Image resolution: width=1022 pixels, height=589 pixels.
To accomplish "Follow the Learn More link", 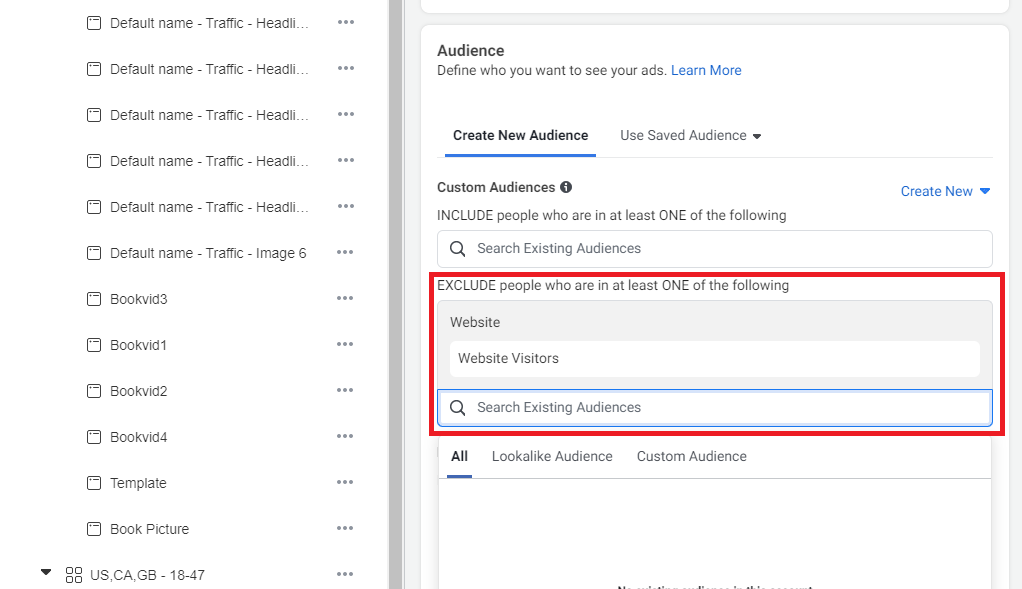I will pyautogui.click(x=706, y=70).
